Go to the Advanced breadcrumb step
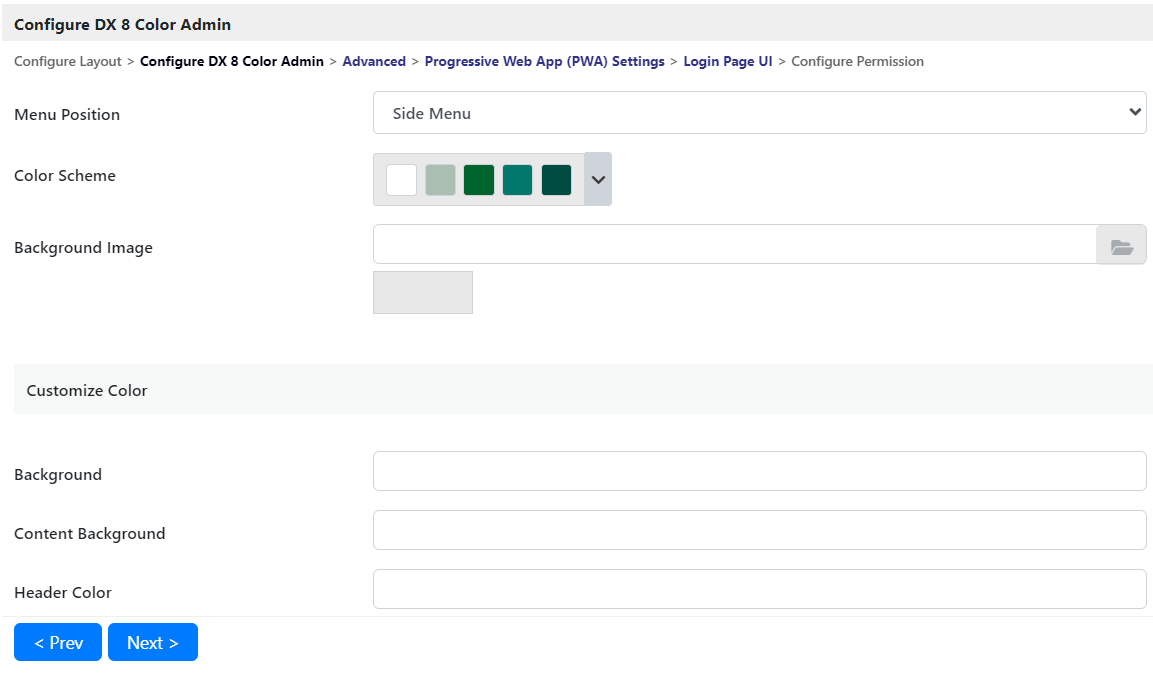This screenshot has height=681, width=1153. click(x=374, y=62)
